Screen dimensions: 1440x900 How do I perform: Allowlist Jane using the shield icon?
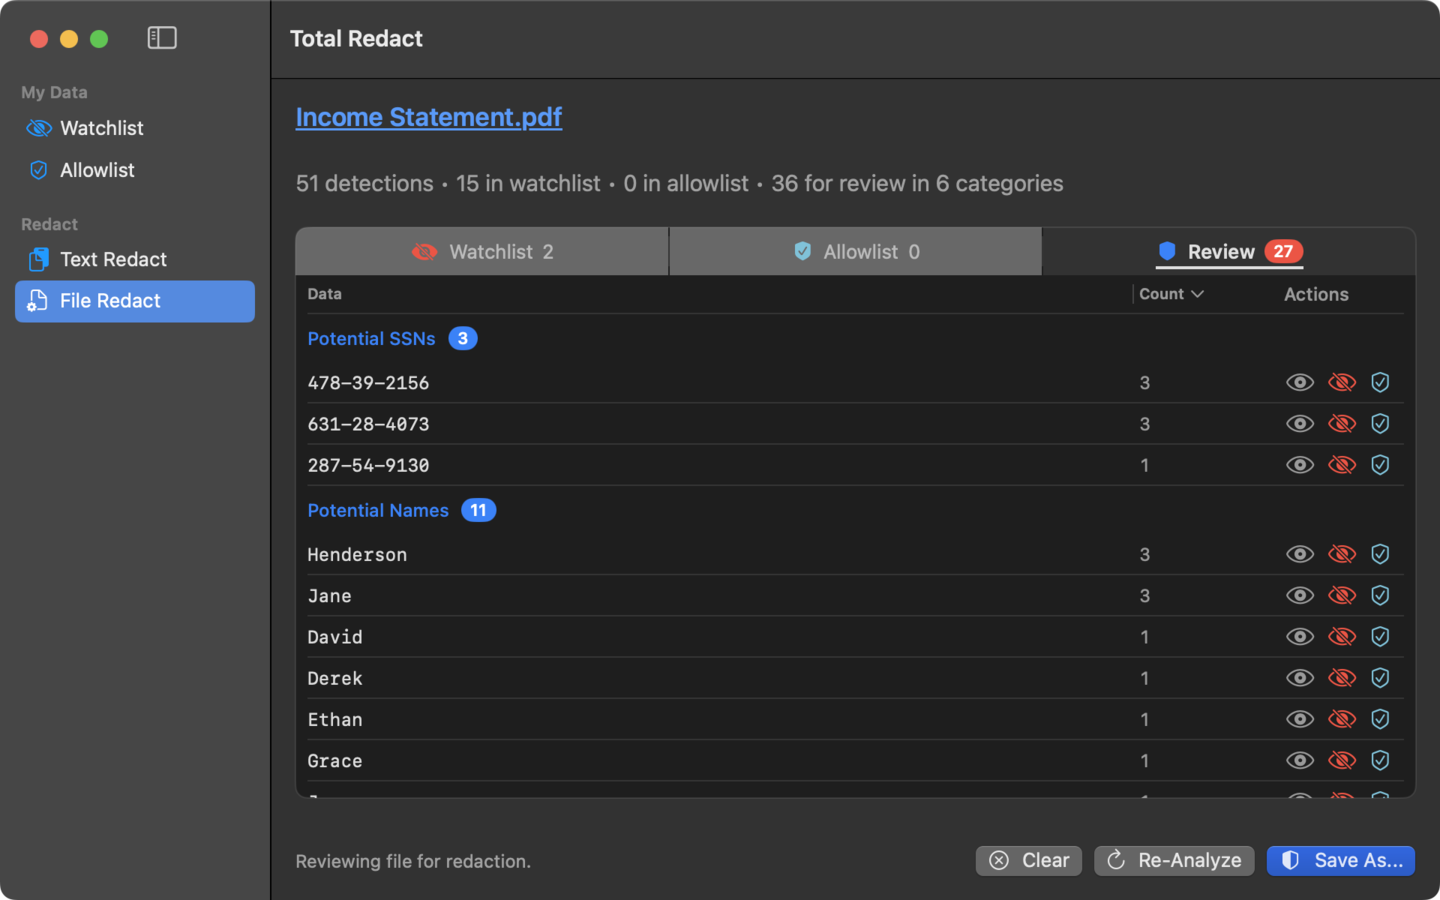(1380, 596)
